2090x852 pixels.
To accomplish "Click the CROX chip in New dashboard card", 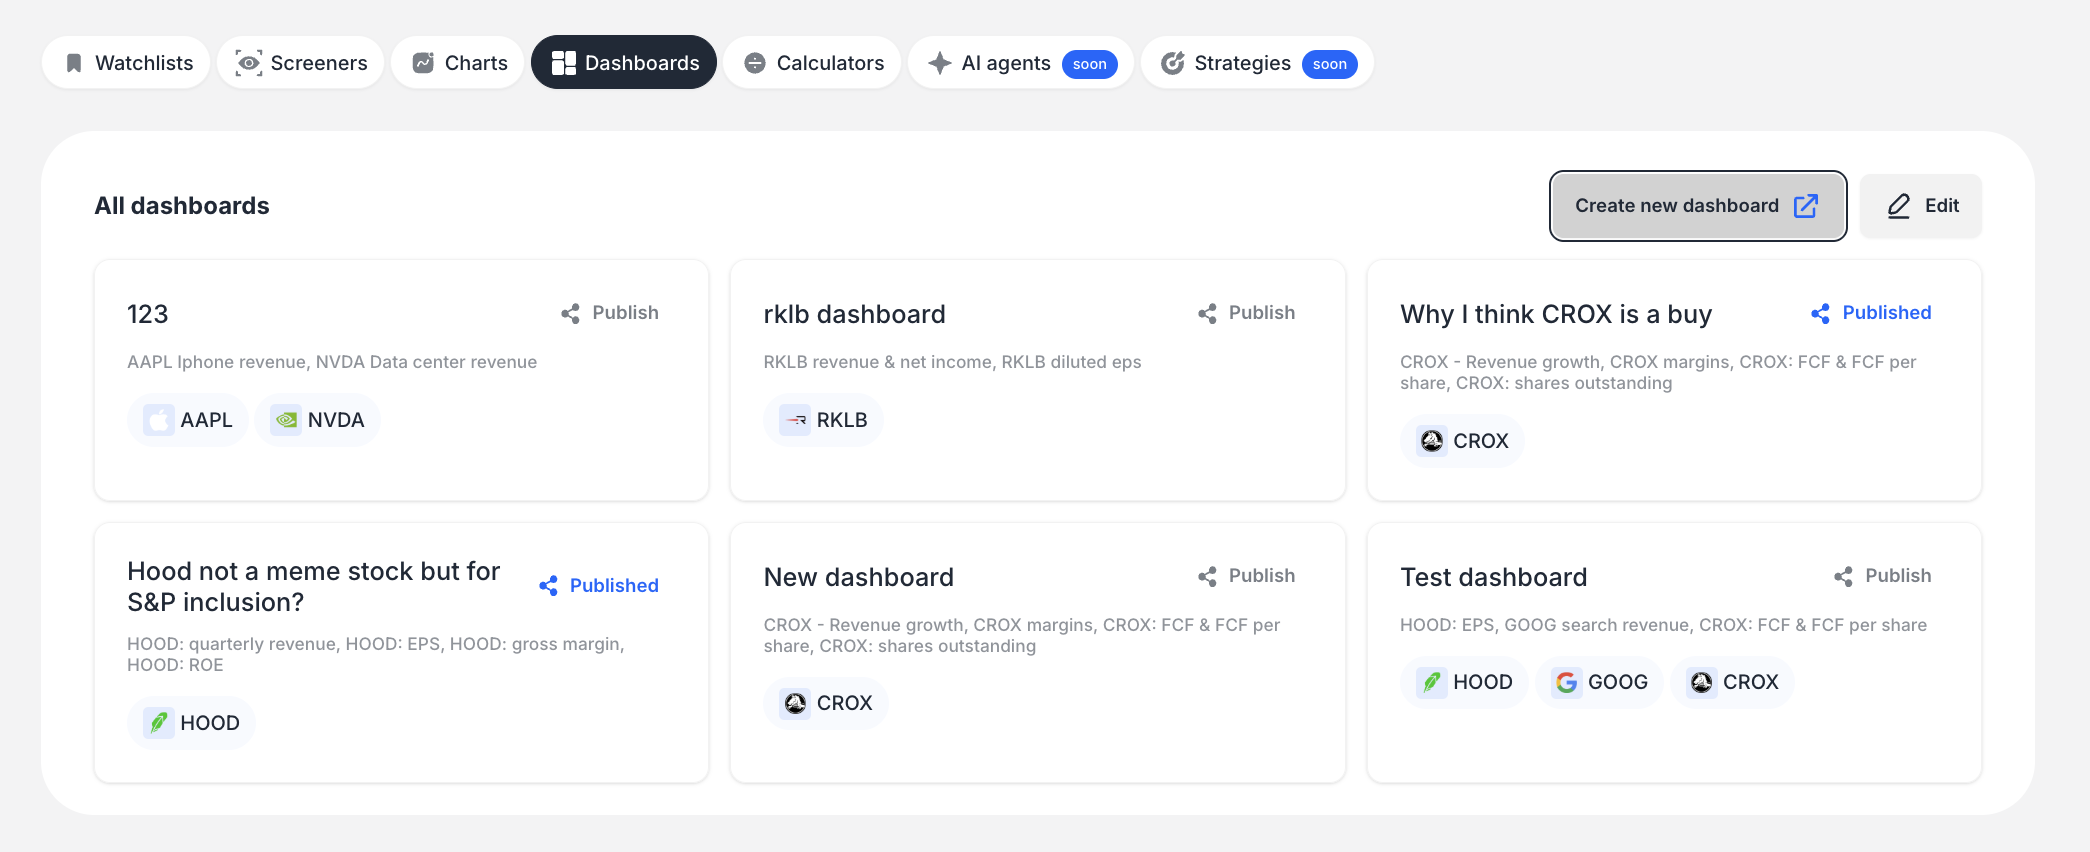I will (x=826, y=703).
